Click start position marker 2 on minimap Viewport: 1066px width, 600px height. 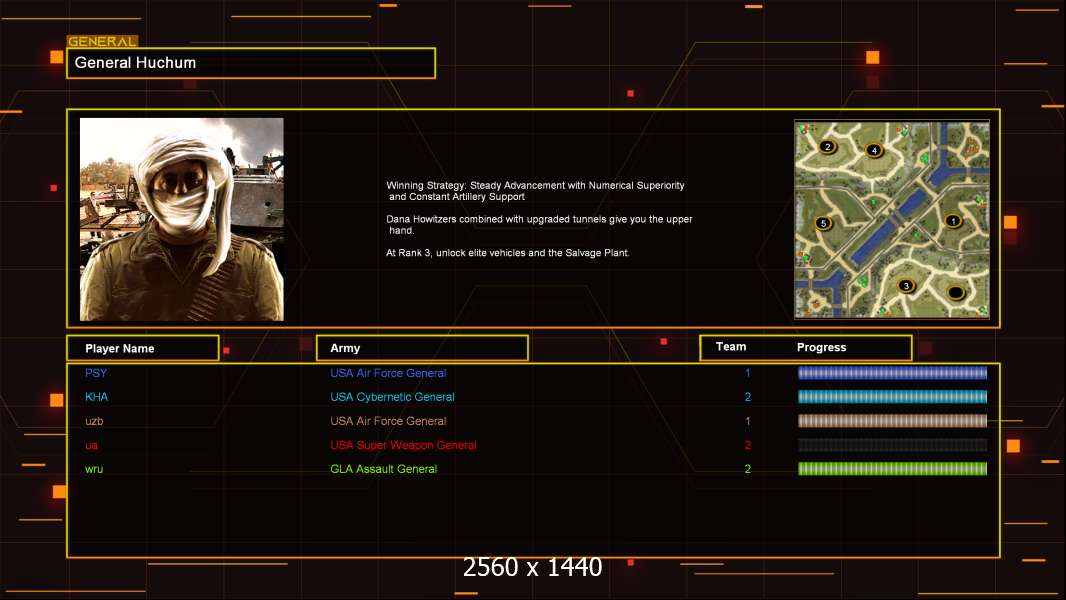coord(827,146)
